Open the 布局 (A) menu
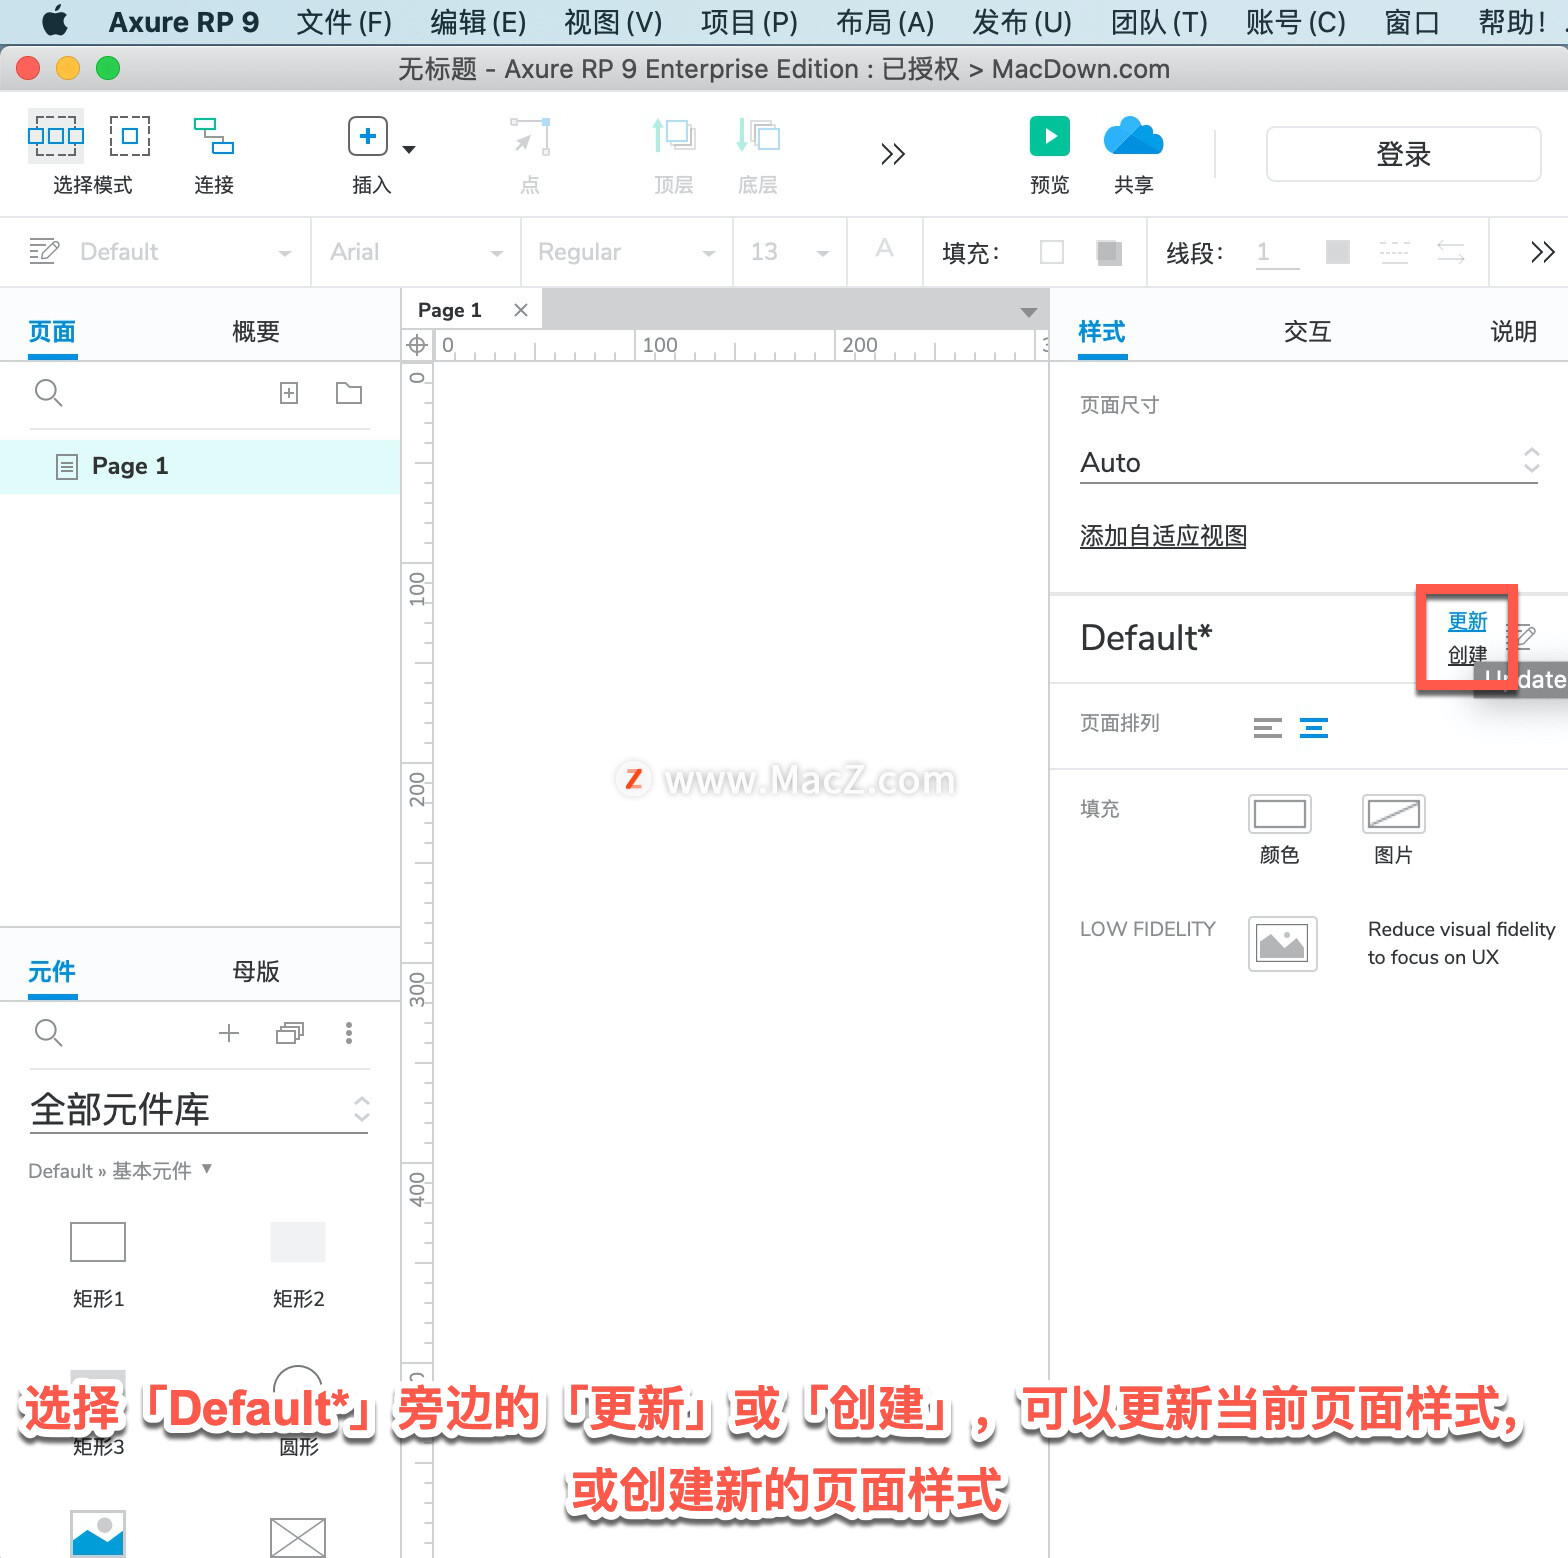The width and height of the screenshot is (1568, 1558). pyautogui.click(x=885, y=22)
